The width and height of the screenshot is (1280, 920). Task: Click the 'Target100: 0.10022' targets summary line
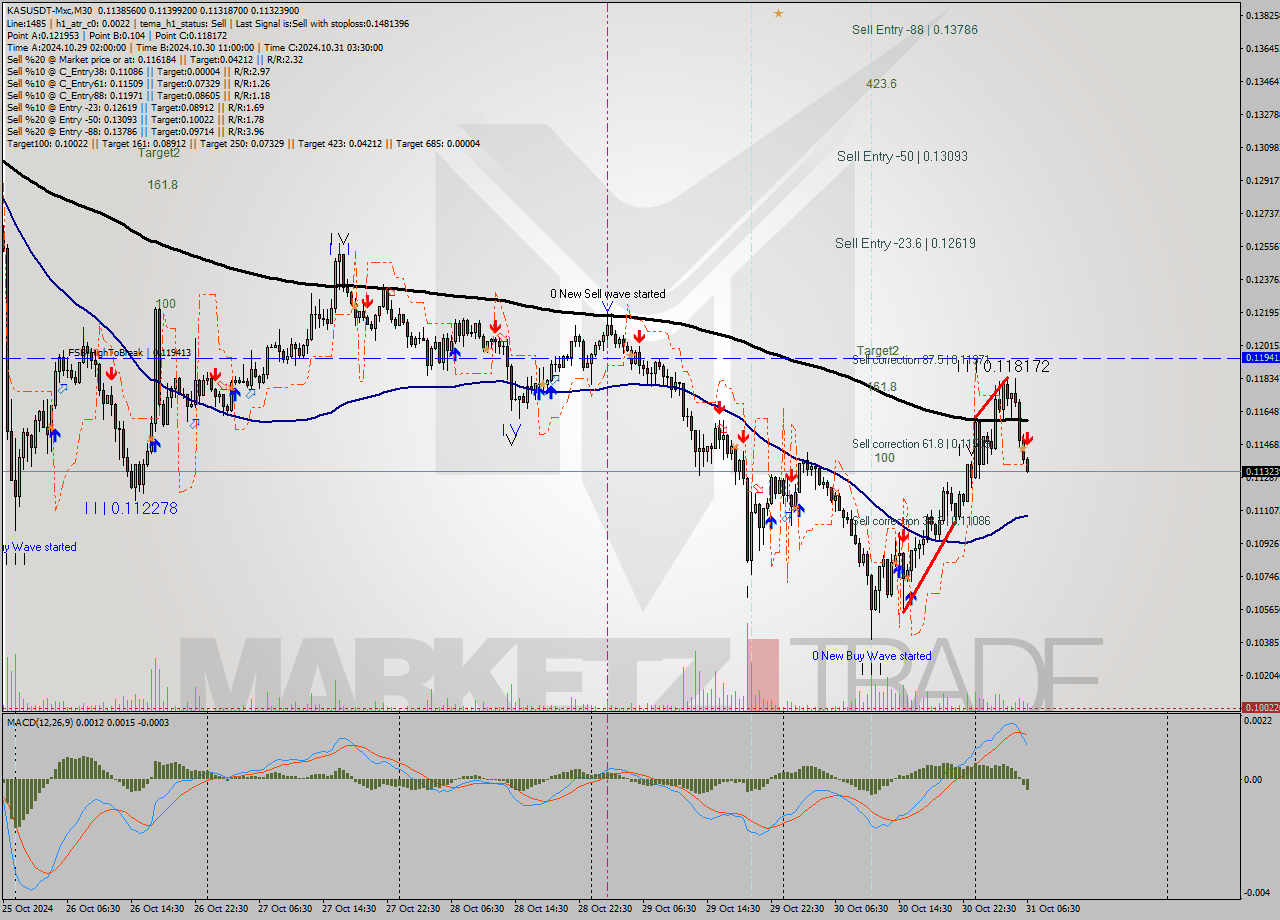click(243, 143)
